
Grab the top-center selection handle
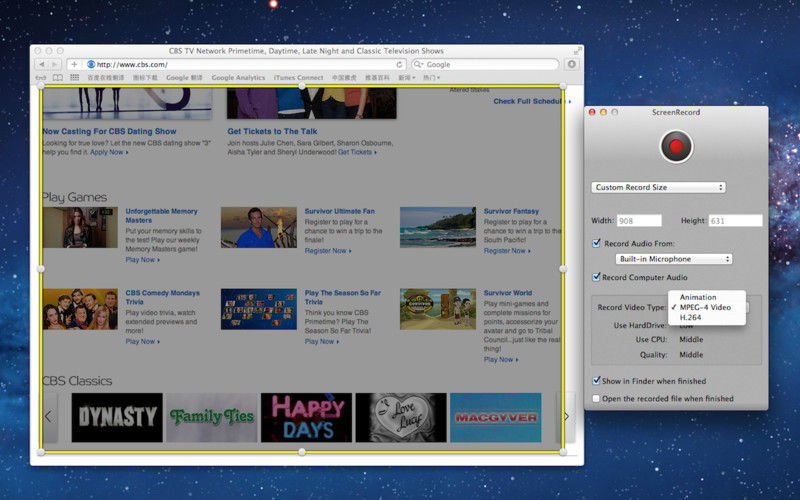302,86
